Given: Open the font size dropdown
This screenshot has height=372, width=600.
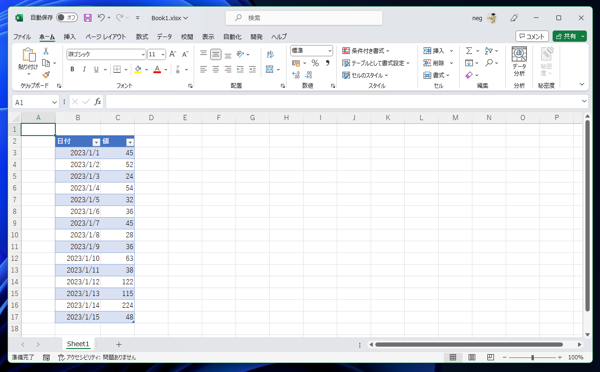Looking at the screenshot, I should [x=163, y=54].
